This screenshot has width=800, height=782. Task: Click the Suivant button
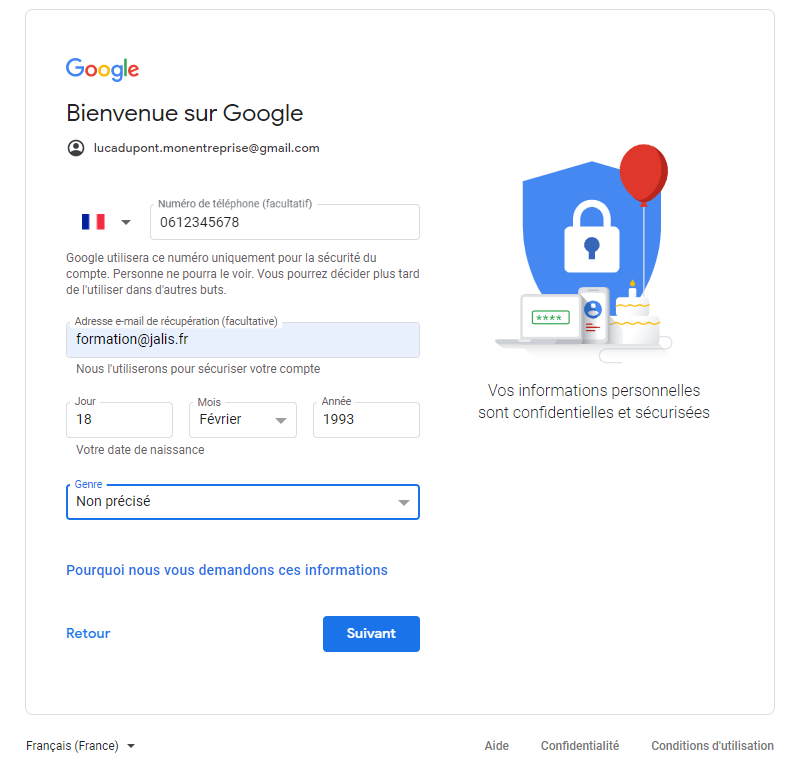tap(371, 634)
